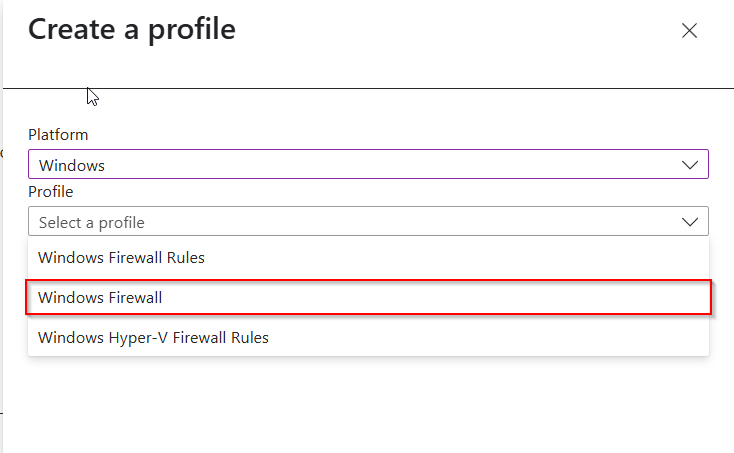Image resolution: width=734 pixels, height=453 pixels.
Task: Click the Profile field label
Action: pos(51,191)
